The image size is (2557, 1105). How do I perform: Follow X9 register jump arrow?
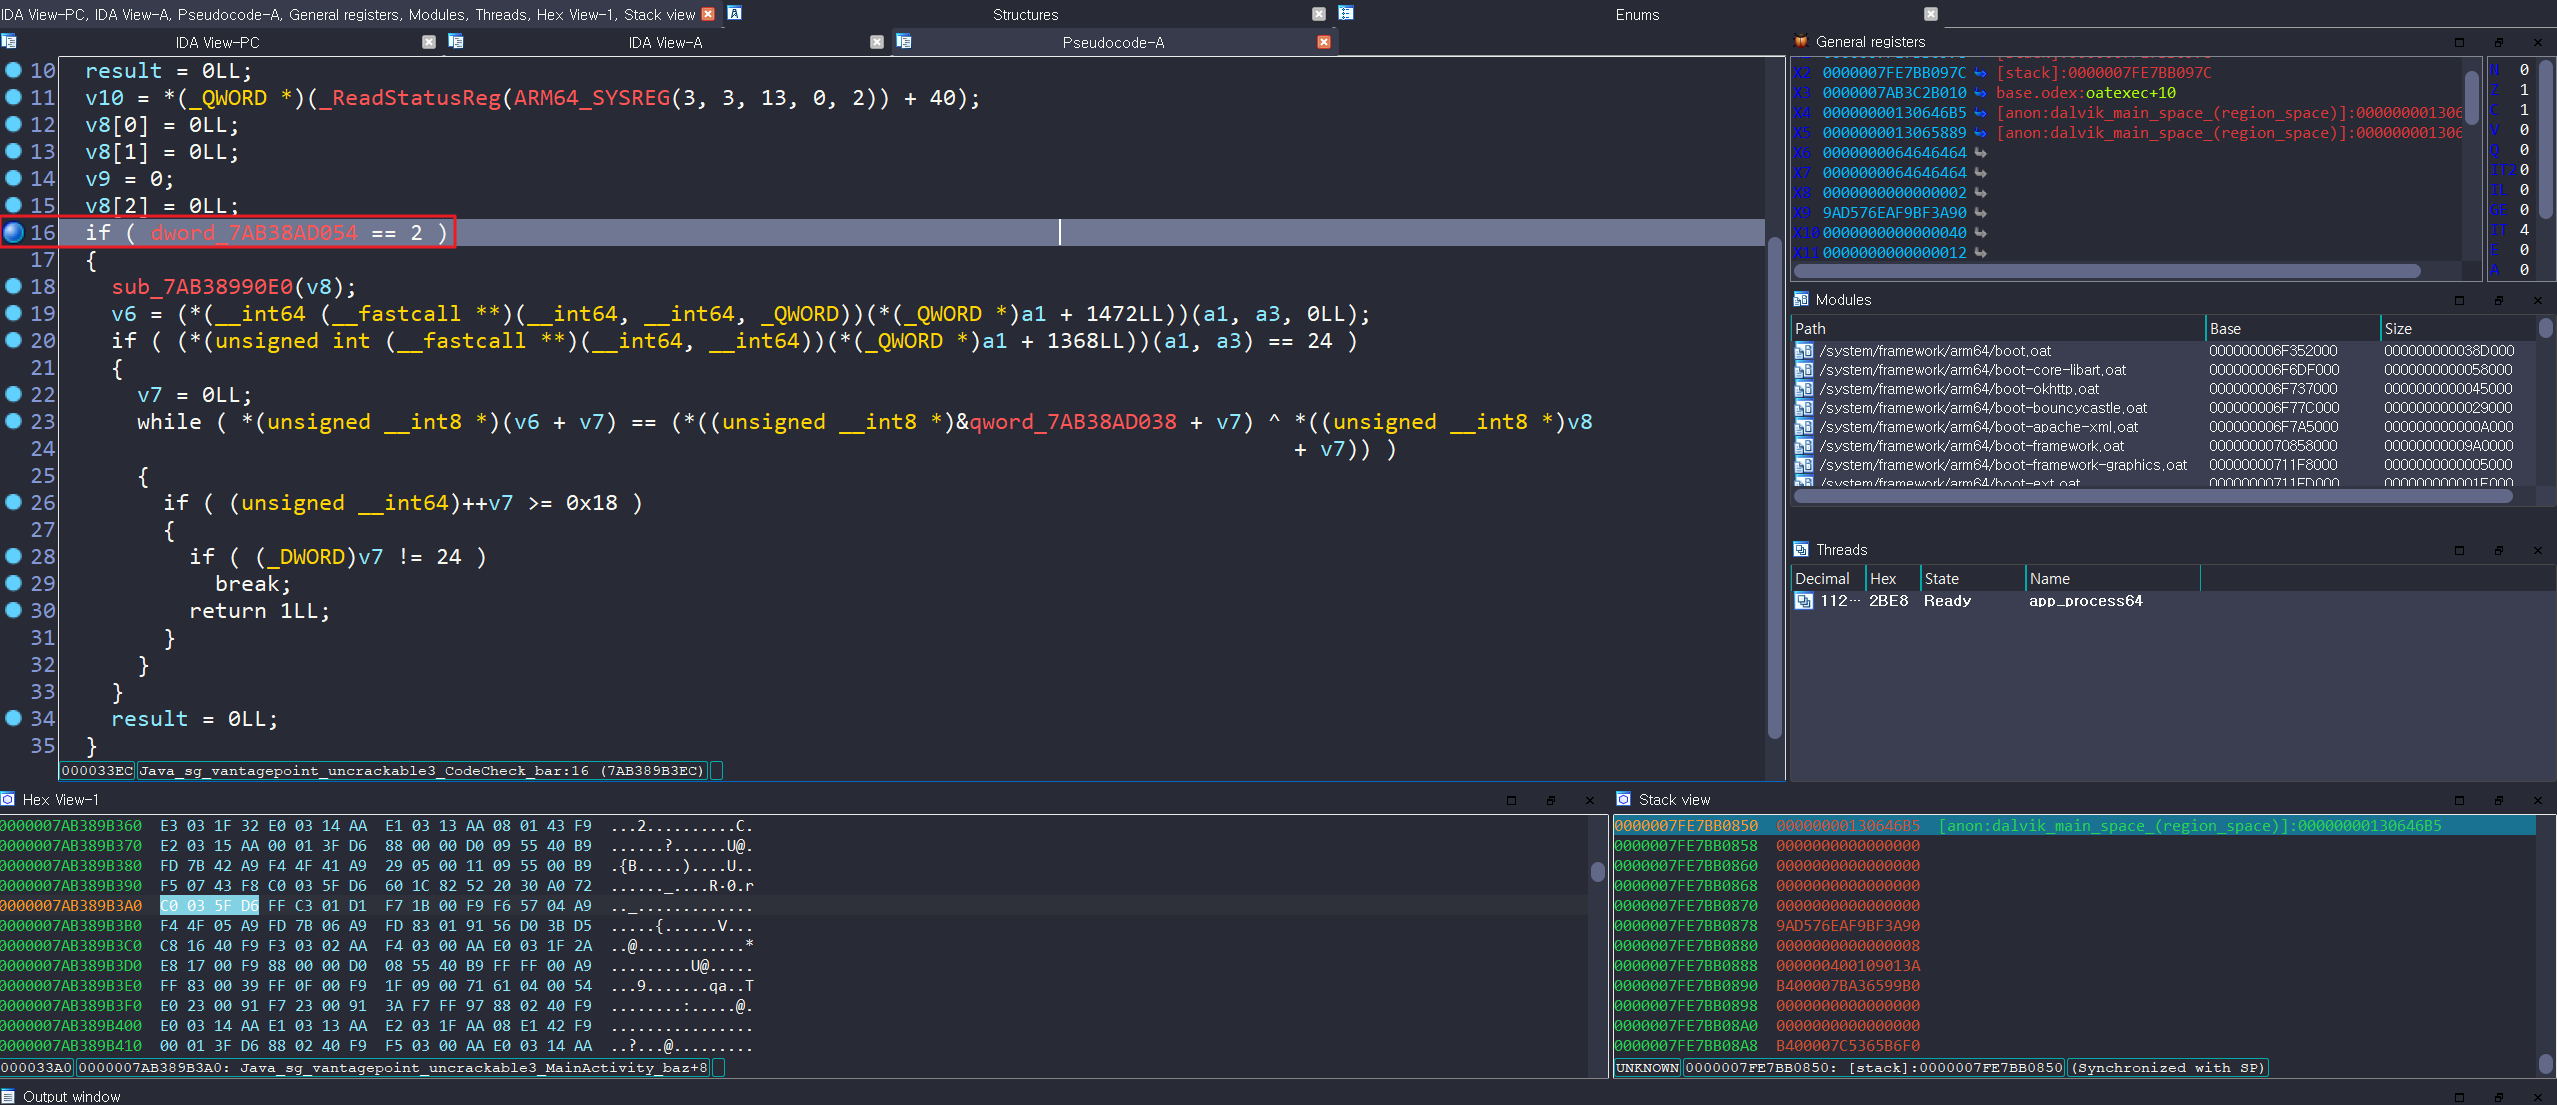pyautogui.click(x=1980, y=213)
